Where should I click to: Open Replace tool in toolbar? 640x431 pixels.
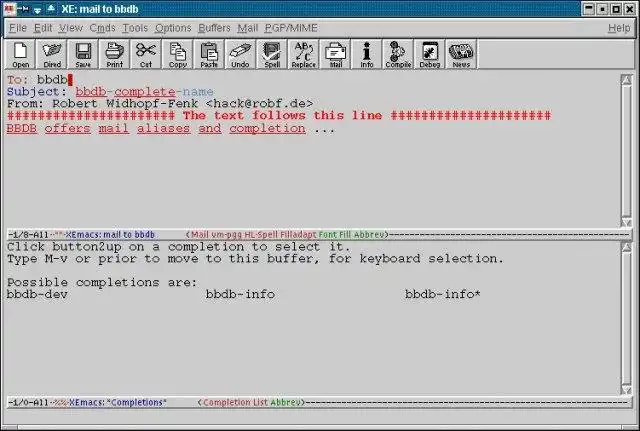click(304, 54)
